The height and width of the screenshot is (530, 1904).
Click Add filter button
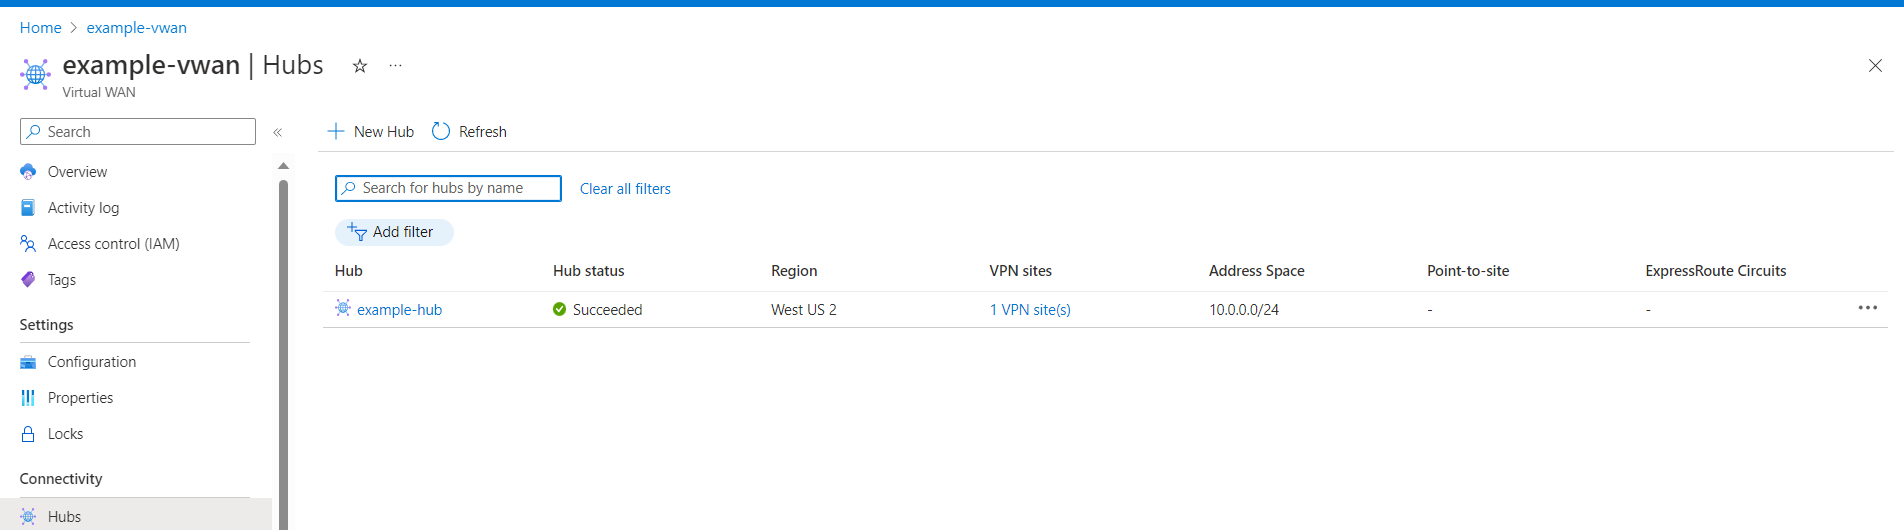(394, 232)
